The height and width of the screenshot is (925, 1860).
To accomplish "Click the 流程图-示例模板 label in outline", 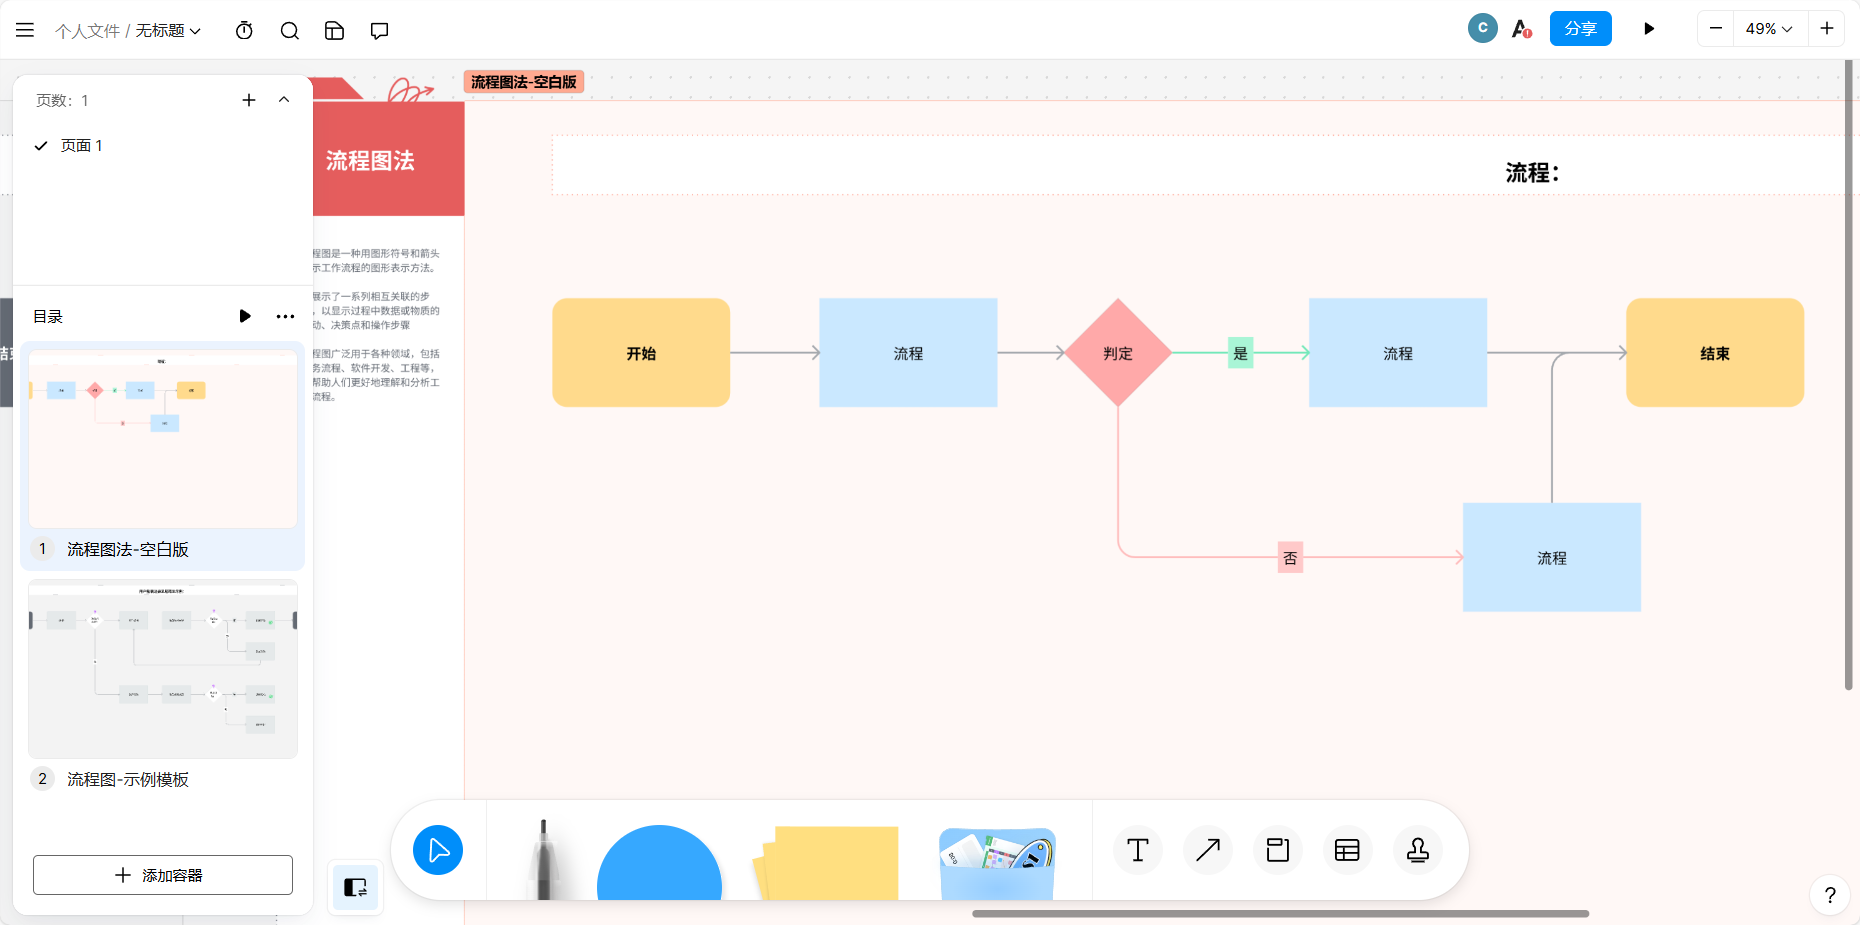I will pyautogui.click(x=128, y=779).
